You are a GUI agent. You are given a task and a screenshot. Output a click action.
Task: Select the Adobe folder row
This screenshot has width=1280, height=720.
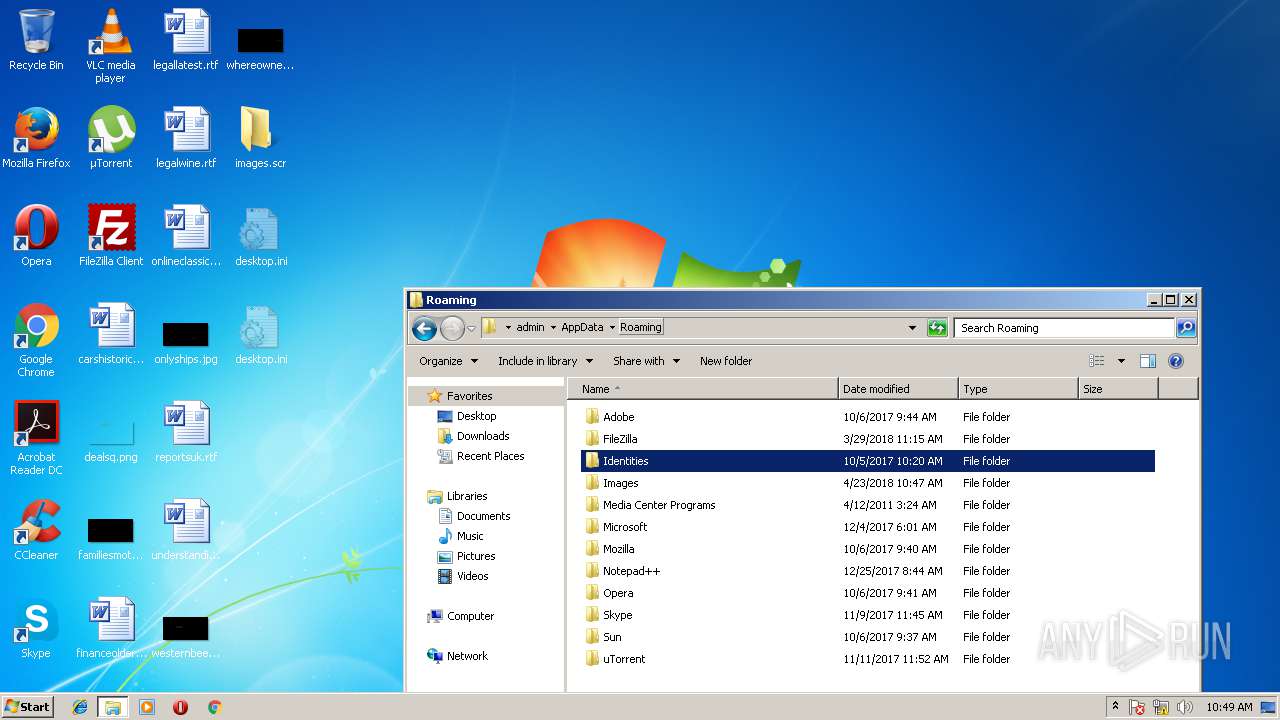click(868, 417)
